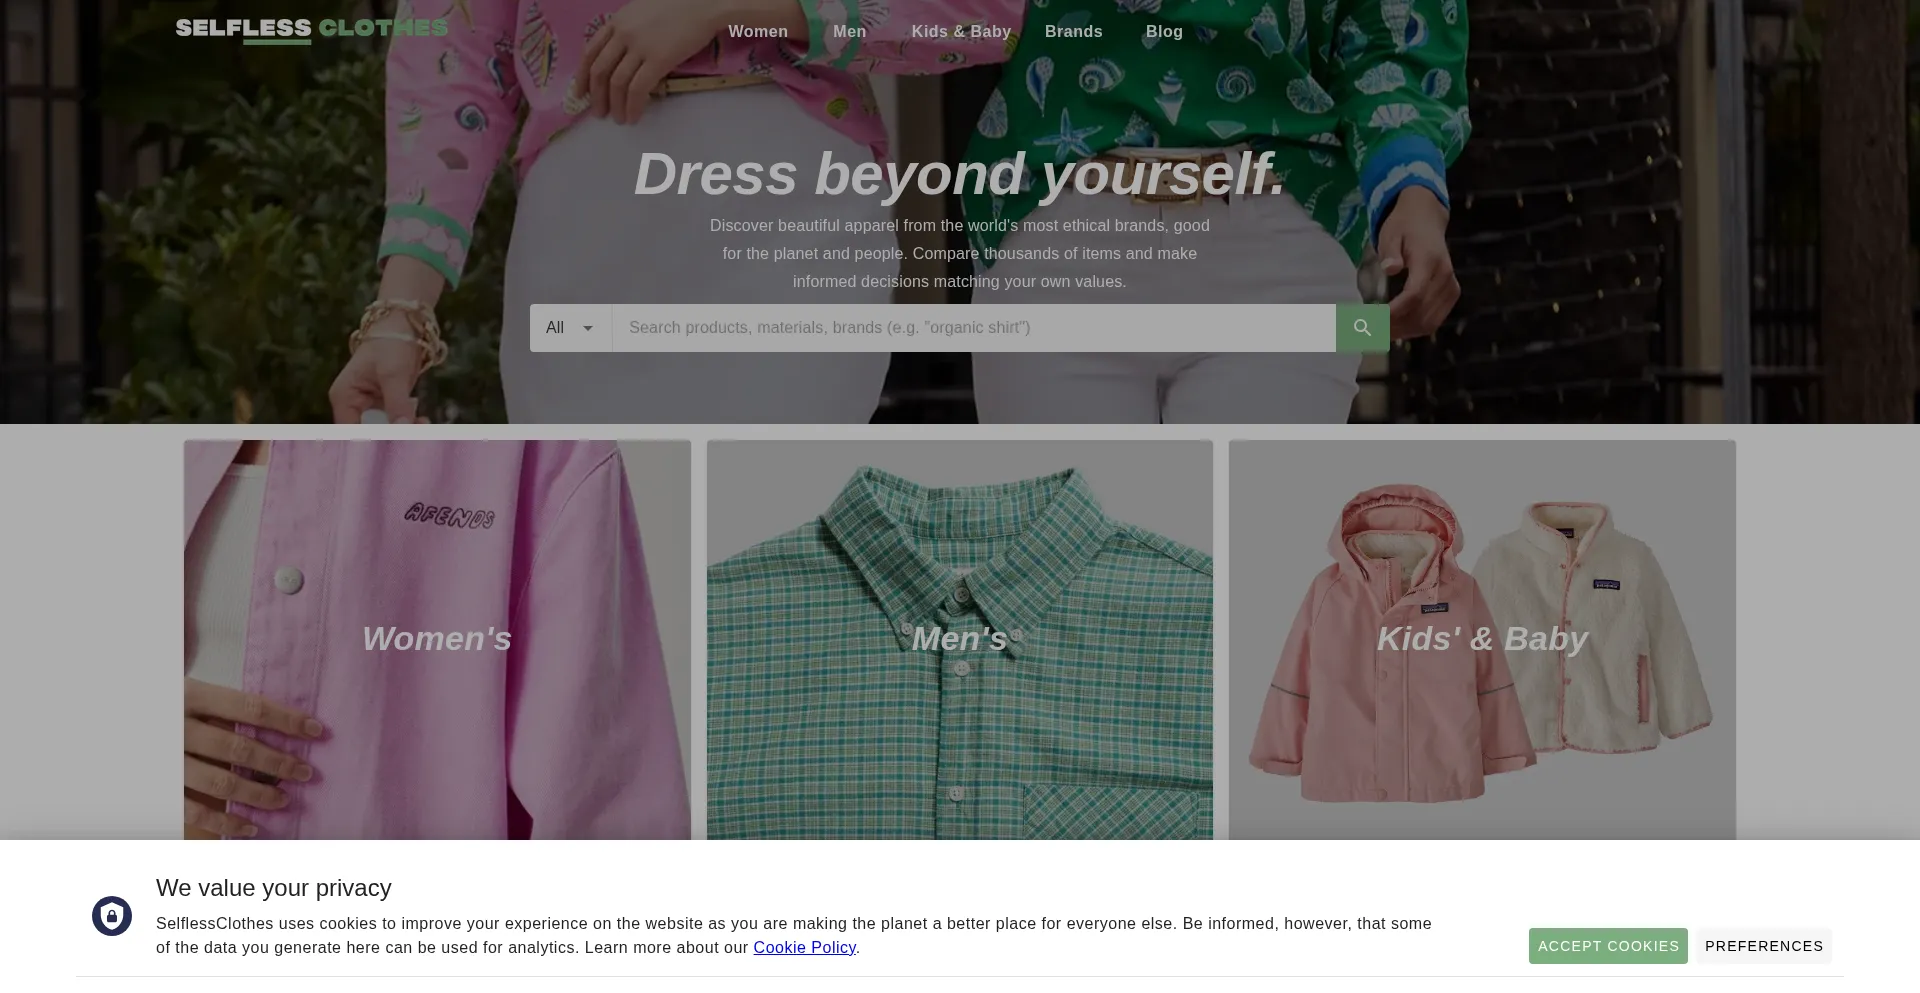Screen dimensions: 1920x993
Task: Expand the search filter chevron arrow
Action: coord(589,328)
